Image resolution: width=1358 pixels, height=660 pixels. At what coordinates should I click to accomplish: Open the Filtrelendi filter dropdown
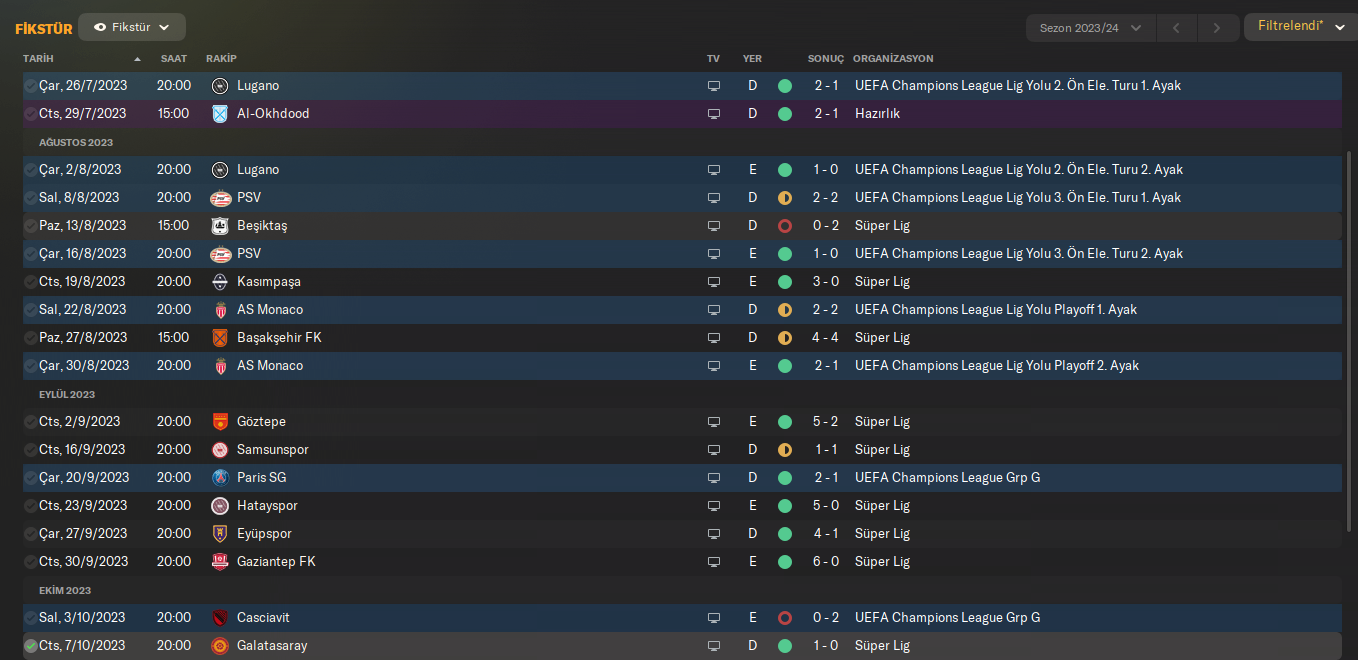tap(1299, 26)
